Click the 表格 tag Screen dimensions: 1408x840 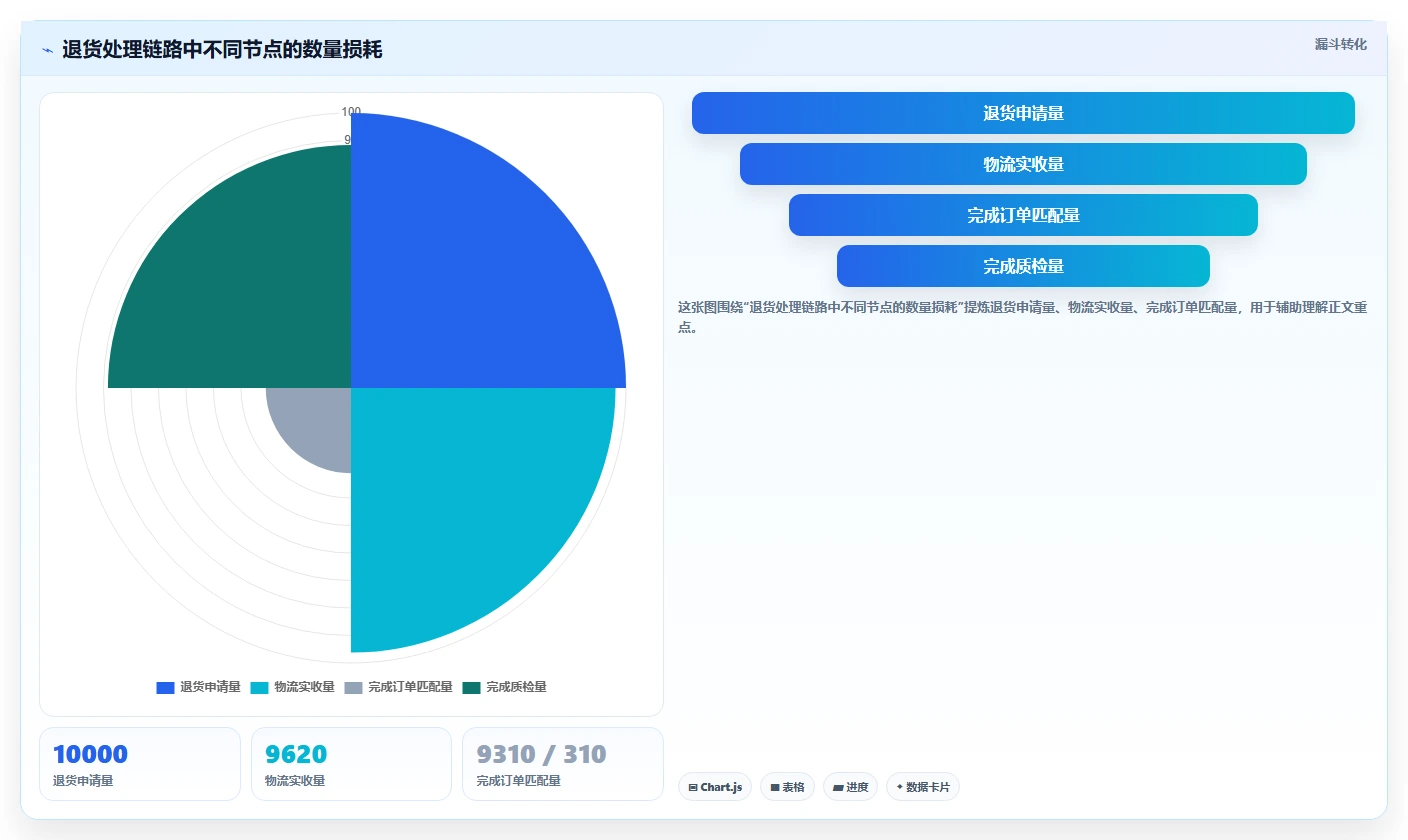787,787
